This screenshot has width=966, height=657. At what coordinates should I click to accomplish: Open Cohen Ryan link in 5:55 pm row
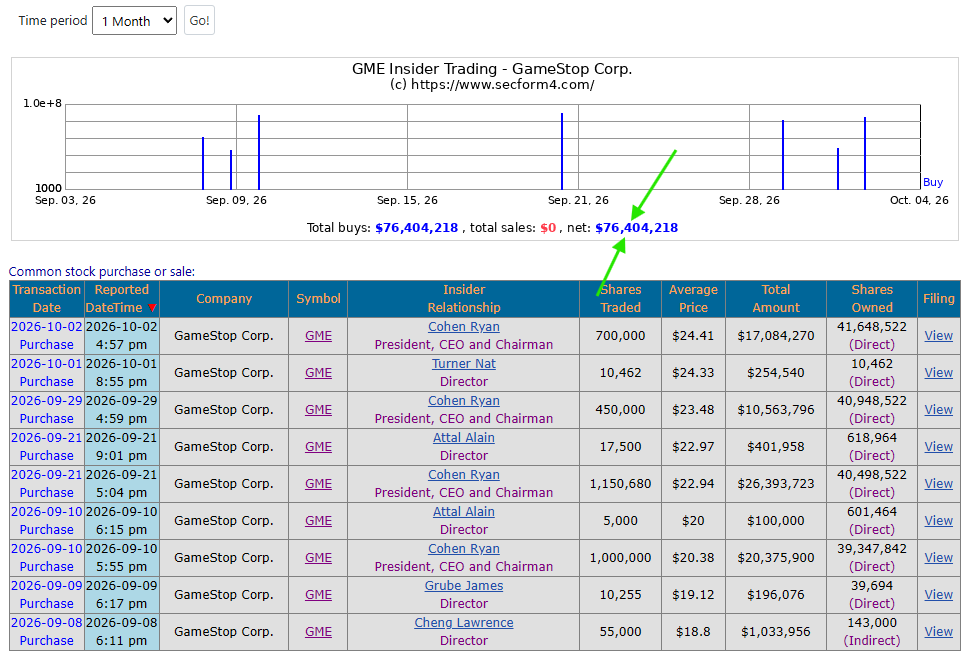(463, 549)
